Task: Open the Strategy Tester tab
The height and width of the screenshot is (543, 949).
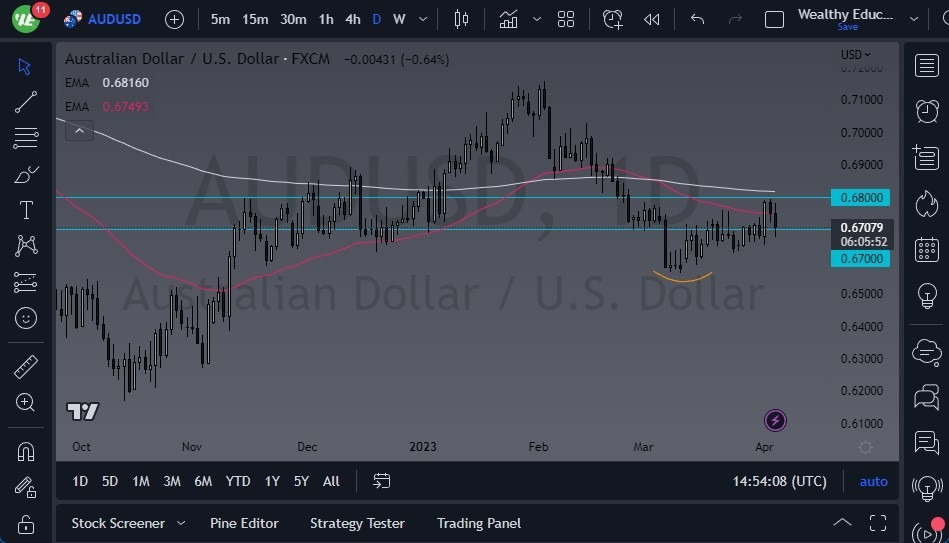Action: click(357, 523)
